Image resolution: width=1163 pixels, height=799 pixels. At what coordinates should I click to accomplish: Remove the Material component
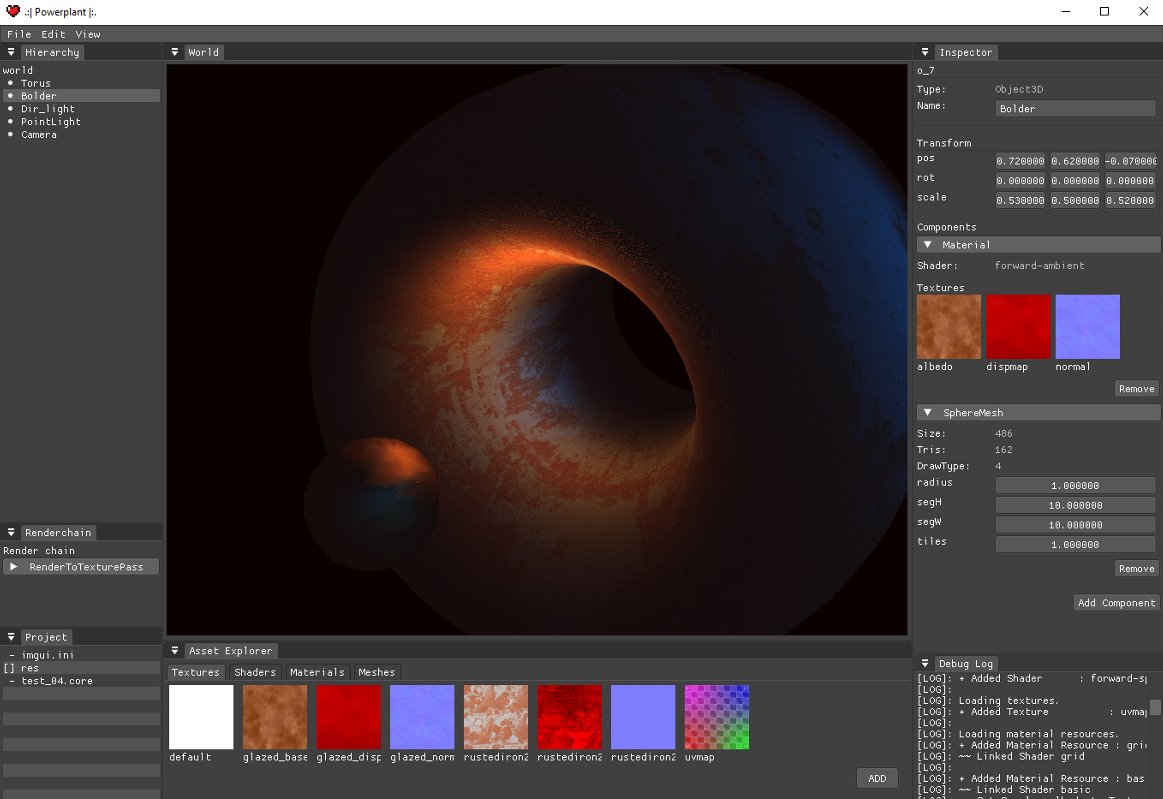[x=1136, y=389]
